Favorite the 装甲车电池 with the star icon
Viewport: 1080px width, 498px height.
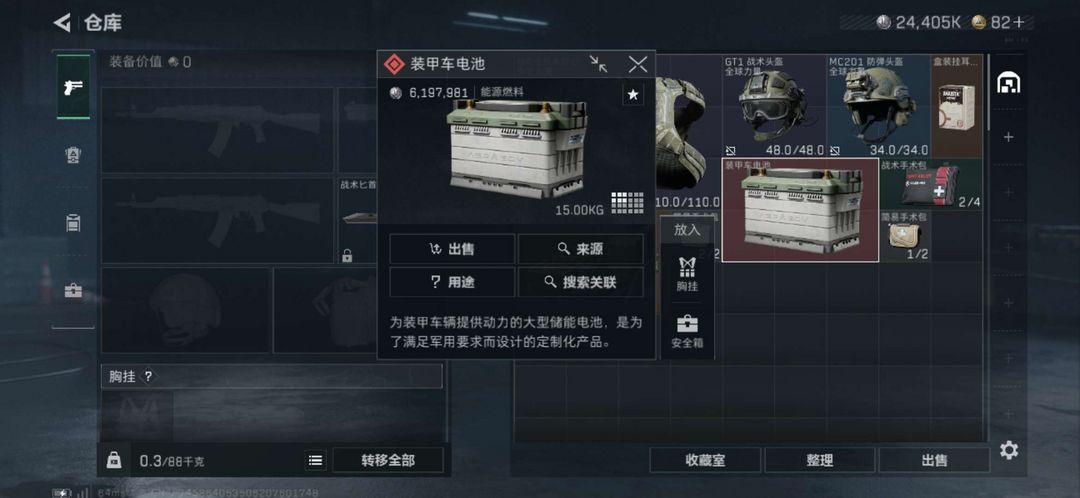(633, 94)
